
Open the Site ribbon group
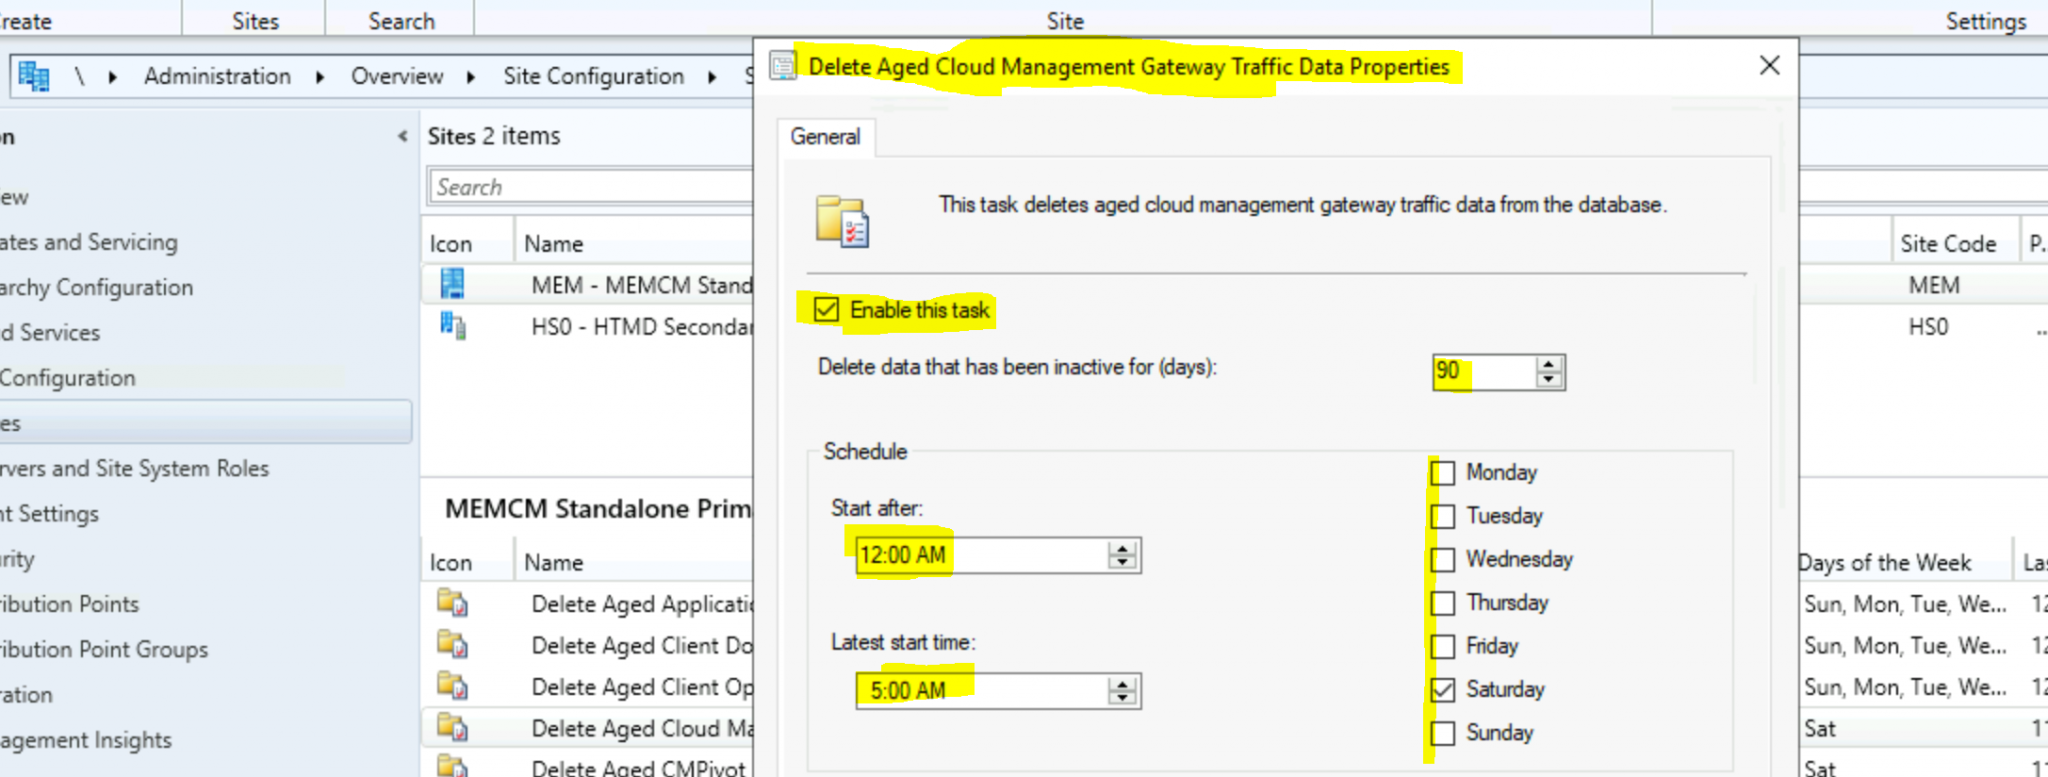click(1065, 21)
